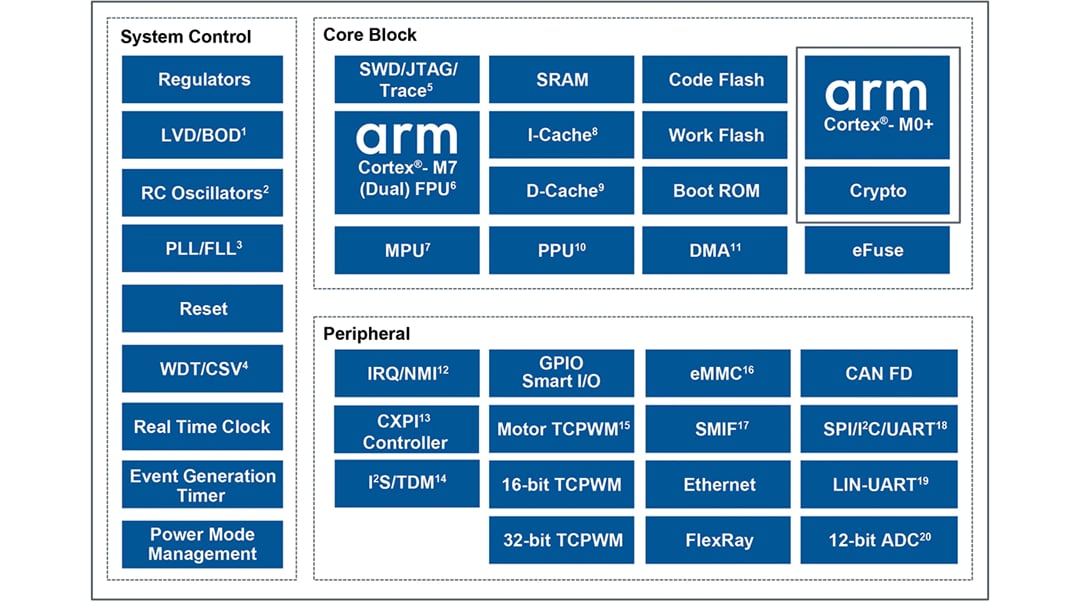Select the Crypto block

tap(877, 190)
